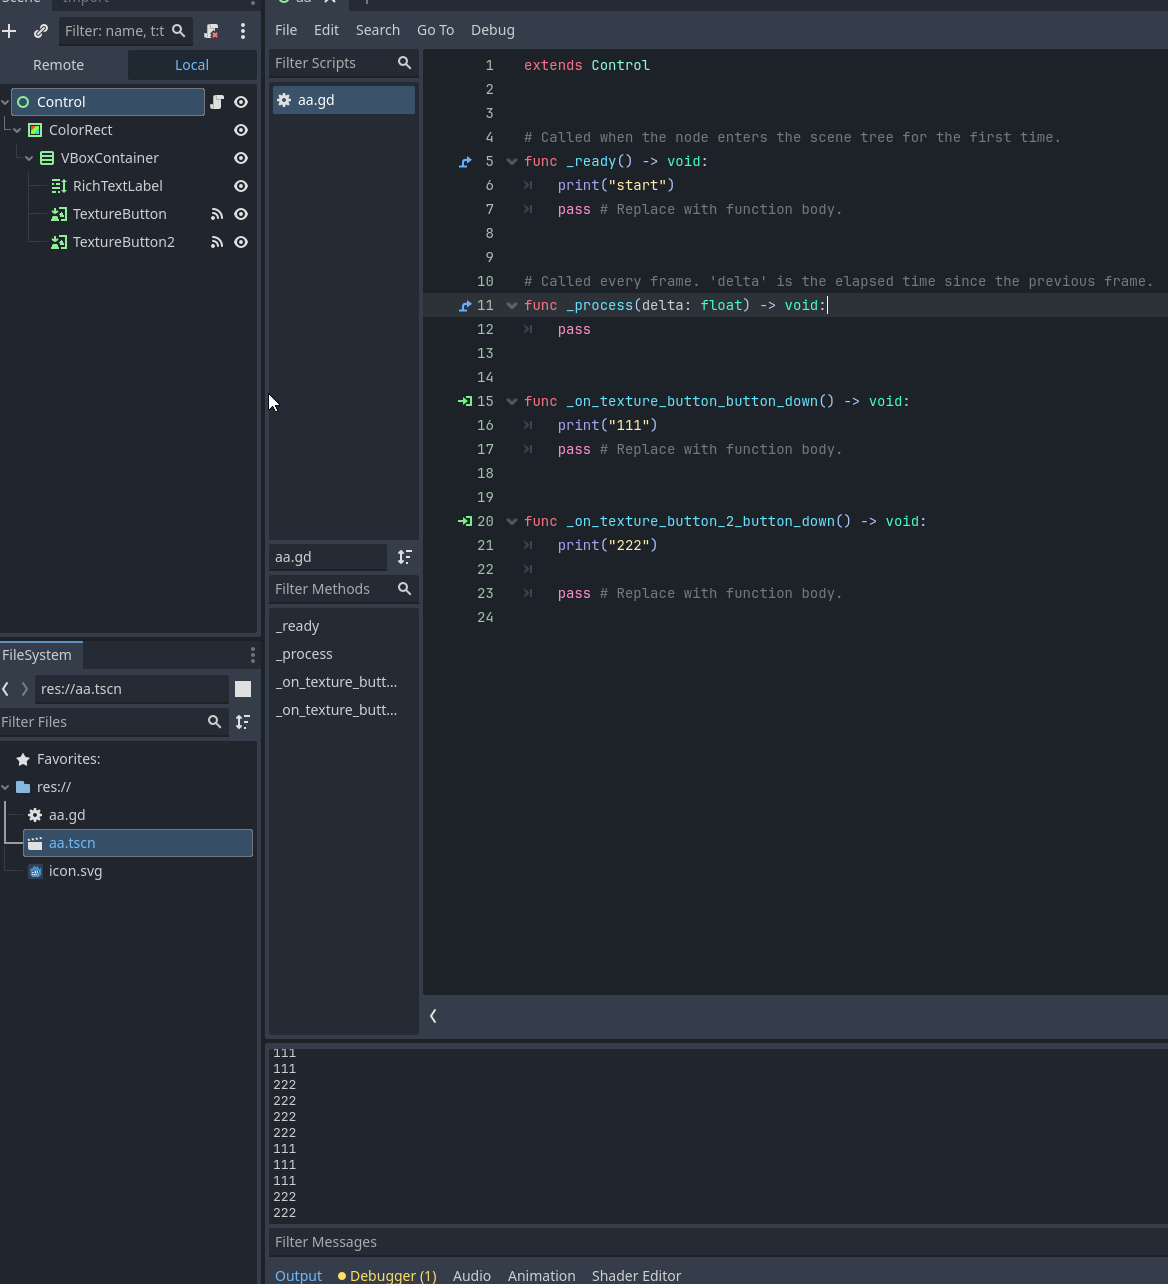Click the star icon next to Favorites
Screen dimensions: 1168x1284
point(23,759)
